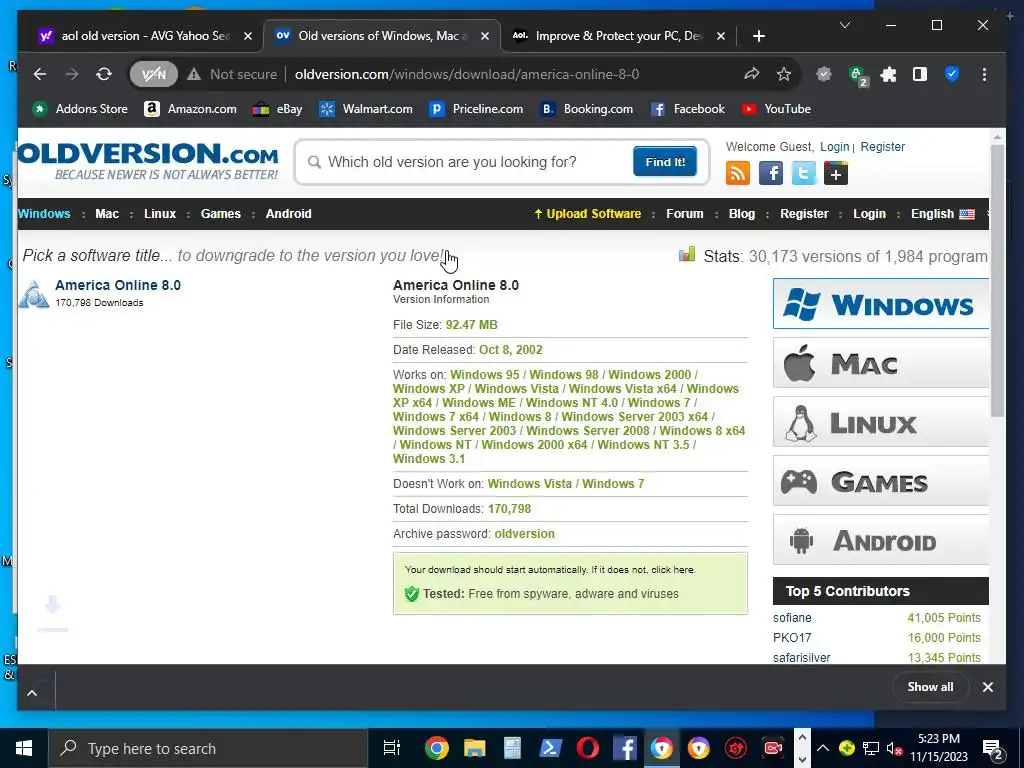Open the site's Facebook icon
Screen dimensions: 1024x768
click(771, 173)
